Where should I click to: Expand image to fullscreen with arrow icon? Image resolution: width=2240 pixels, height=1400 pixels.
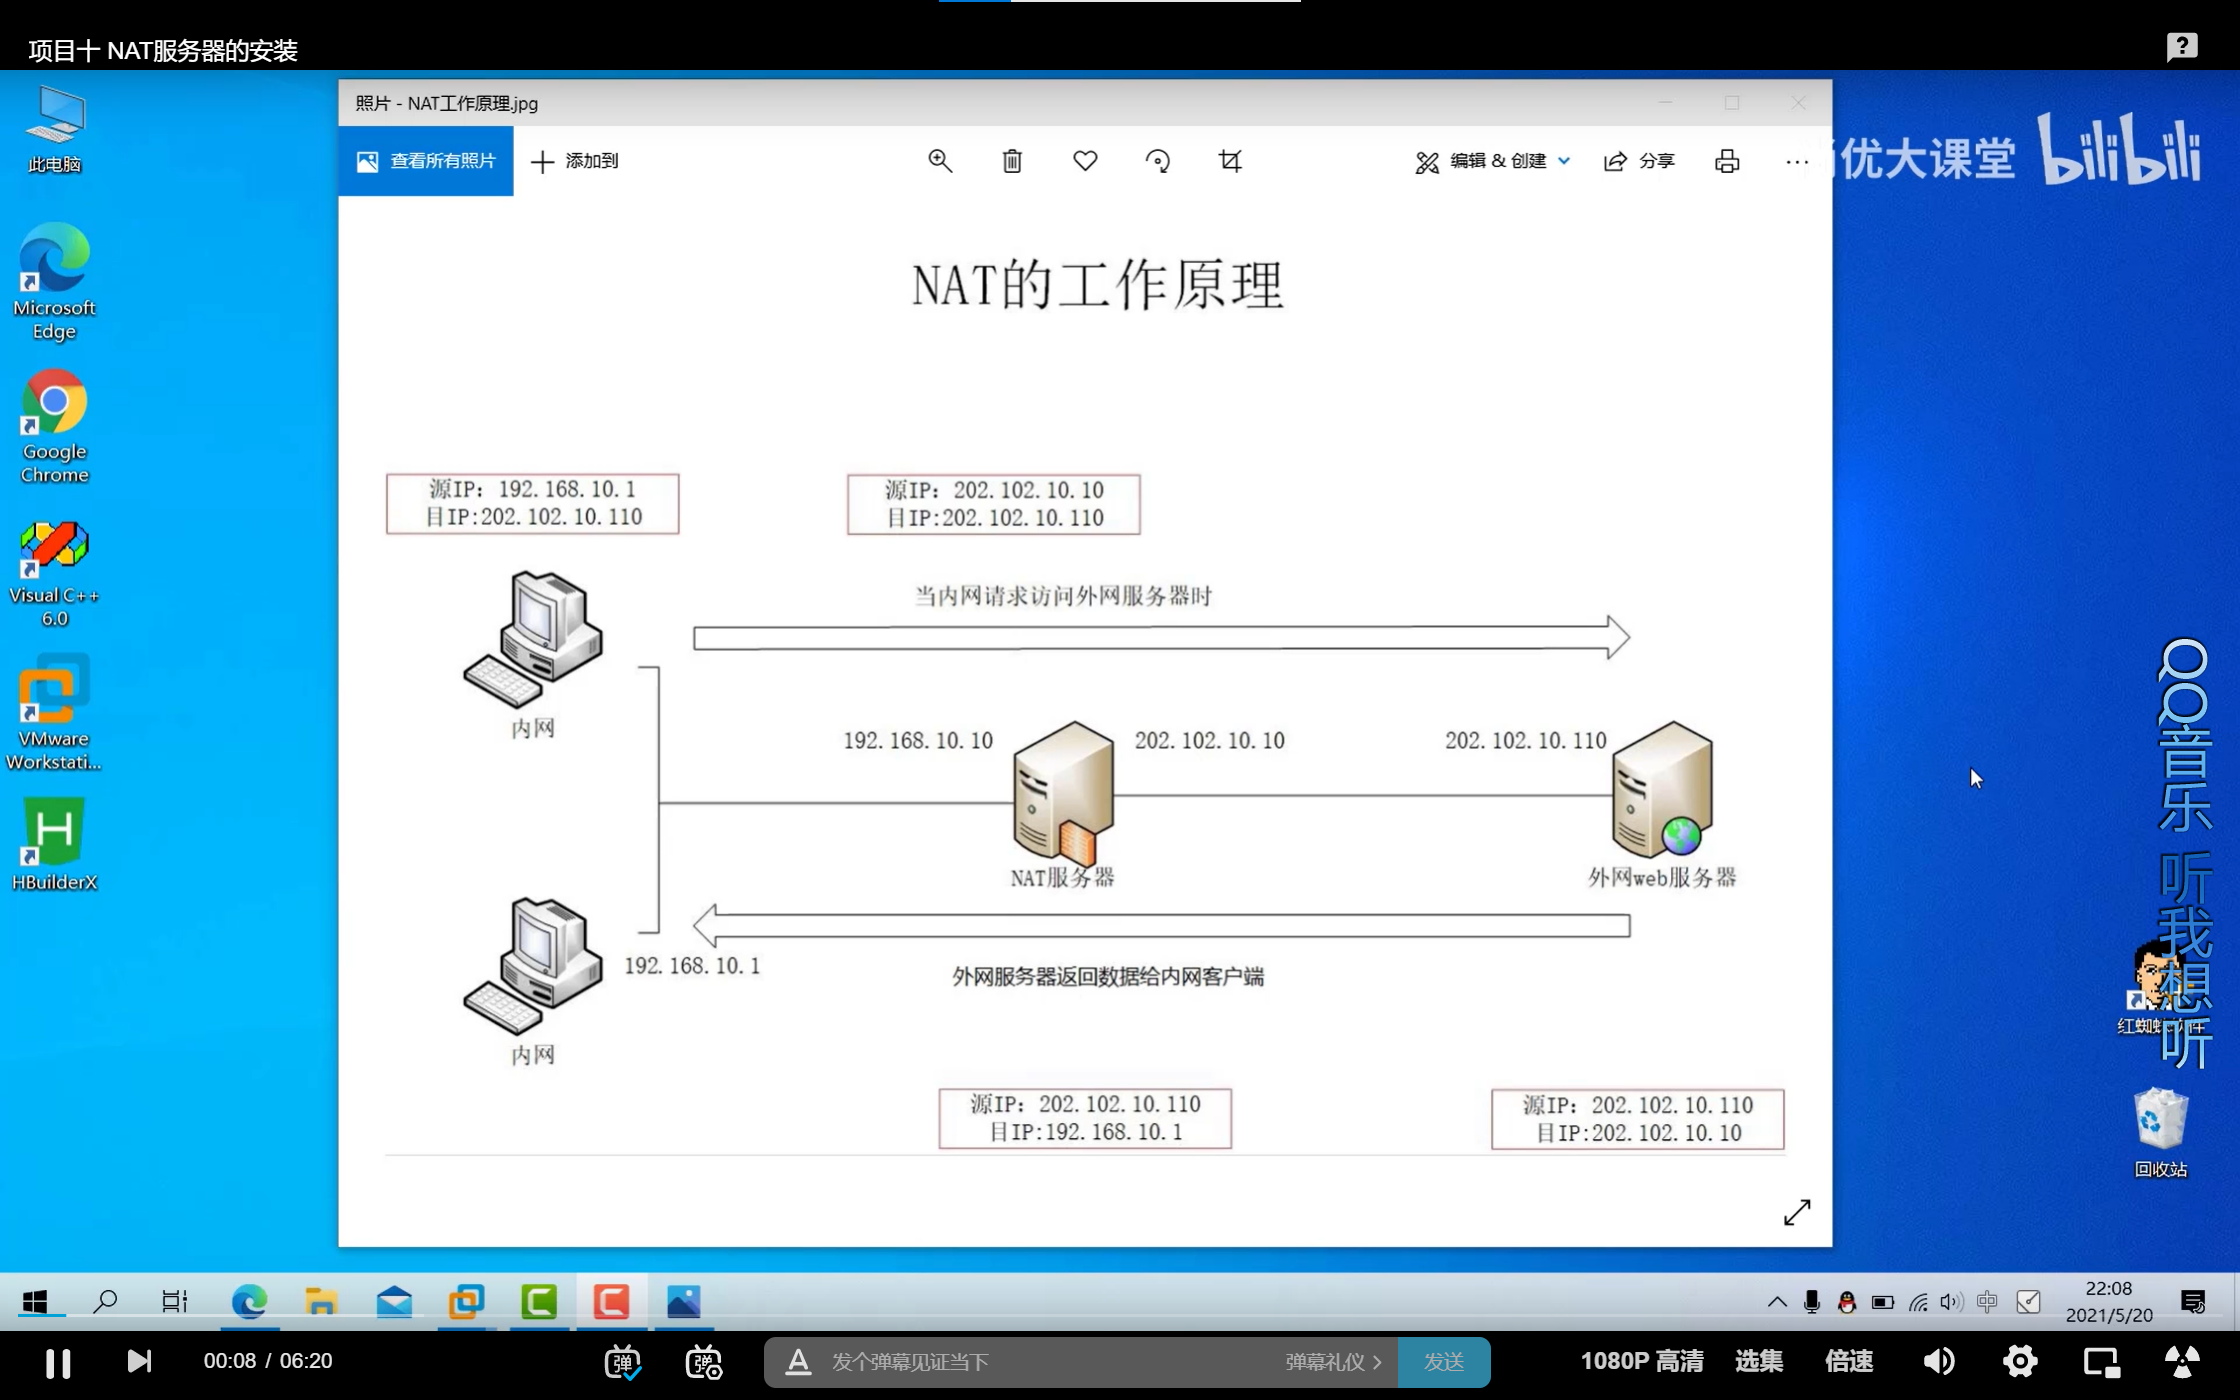(1797, 1212)
